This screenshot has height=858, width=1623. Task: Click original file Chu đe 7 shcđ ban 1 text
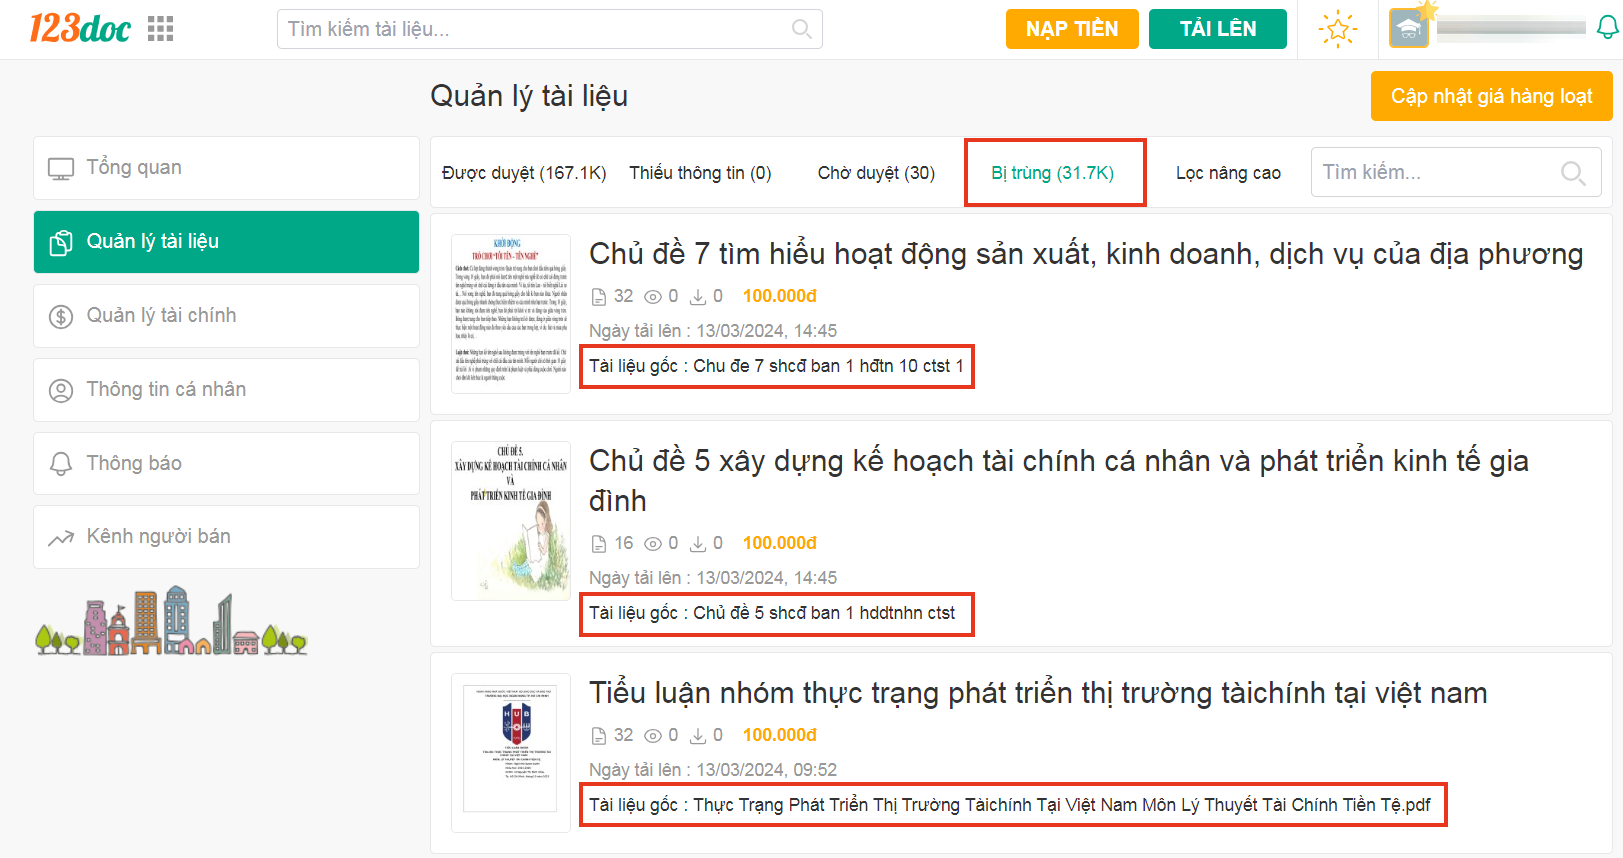829,366
